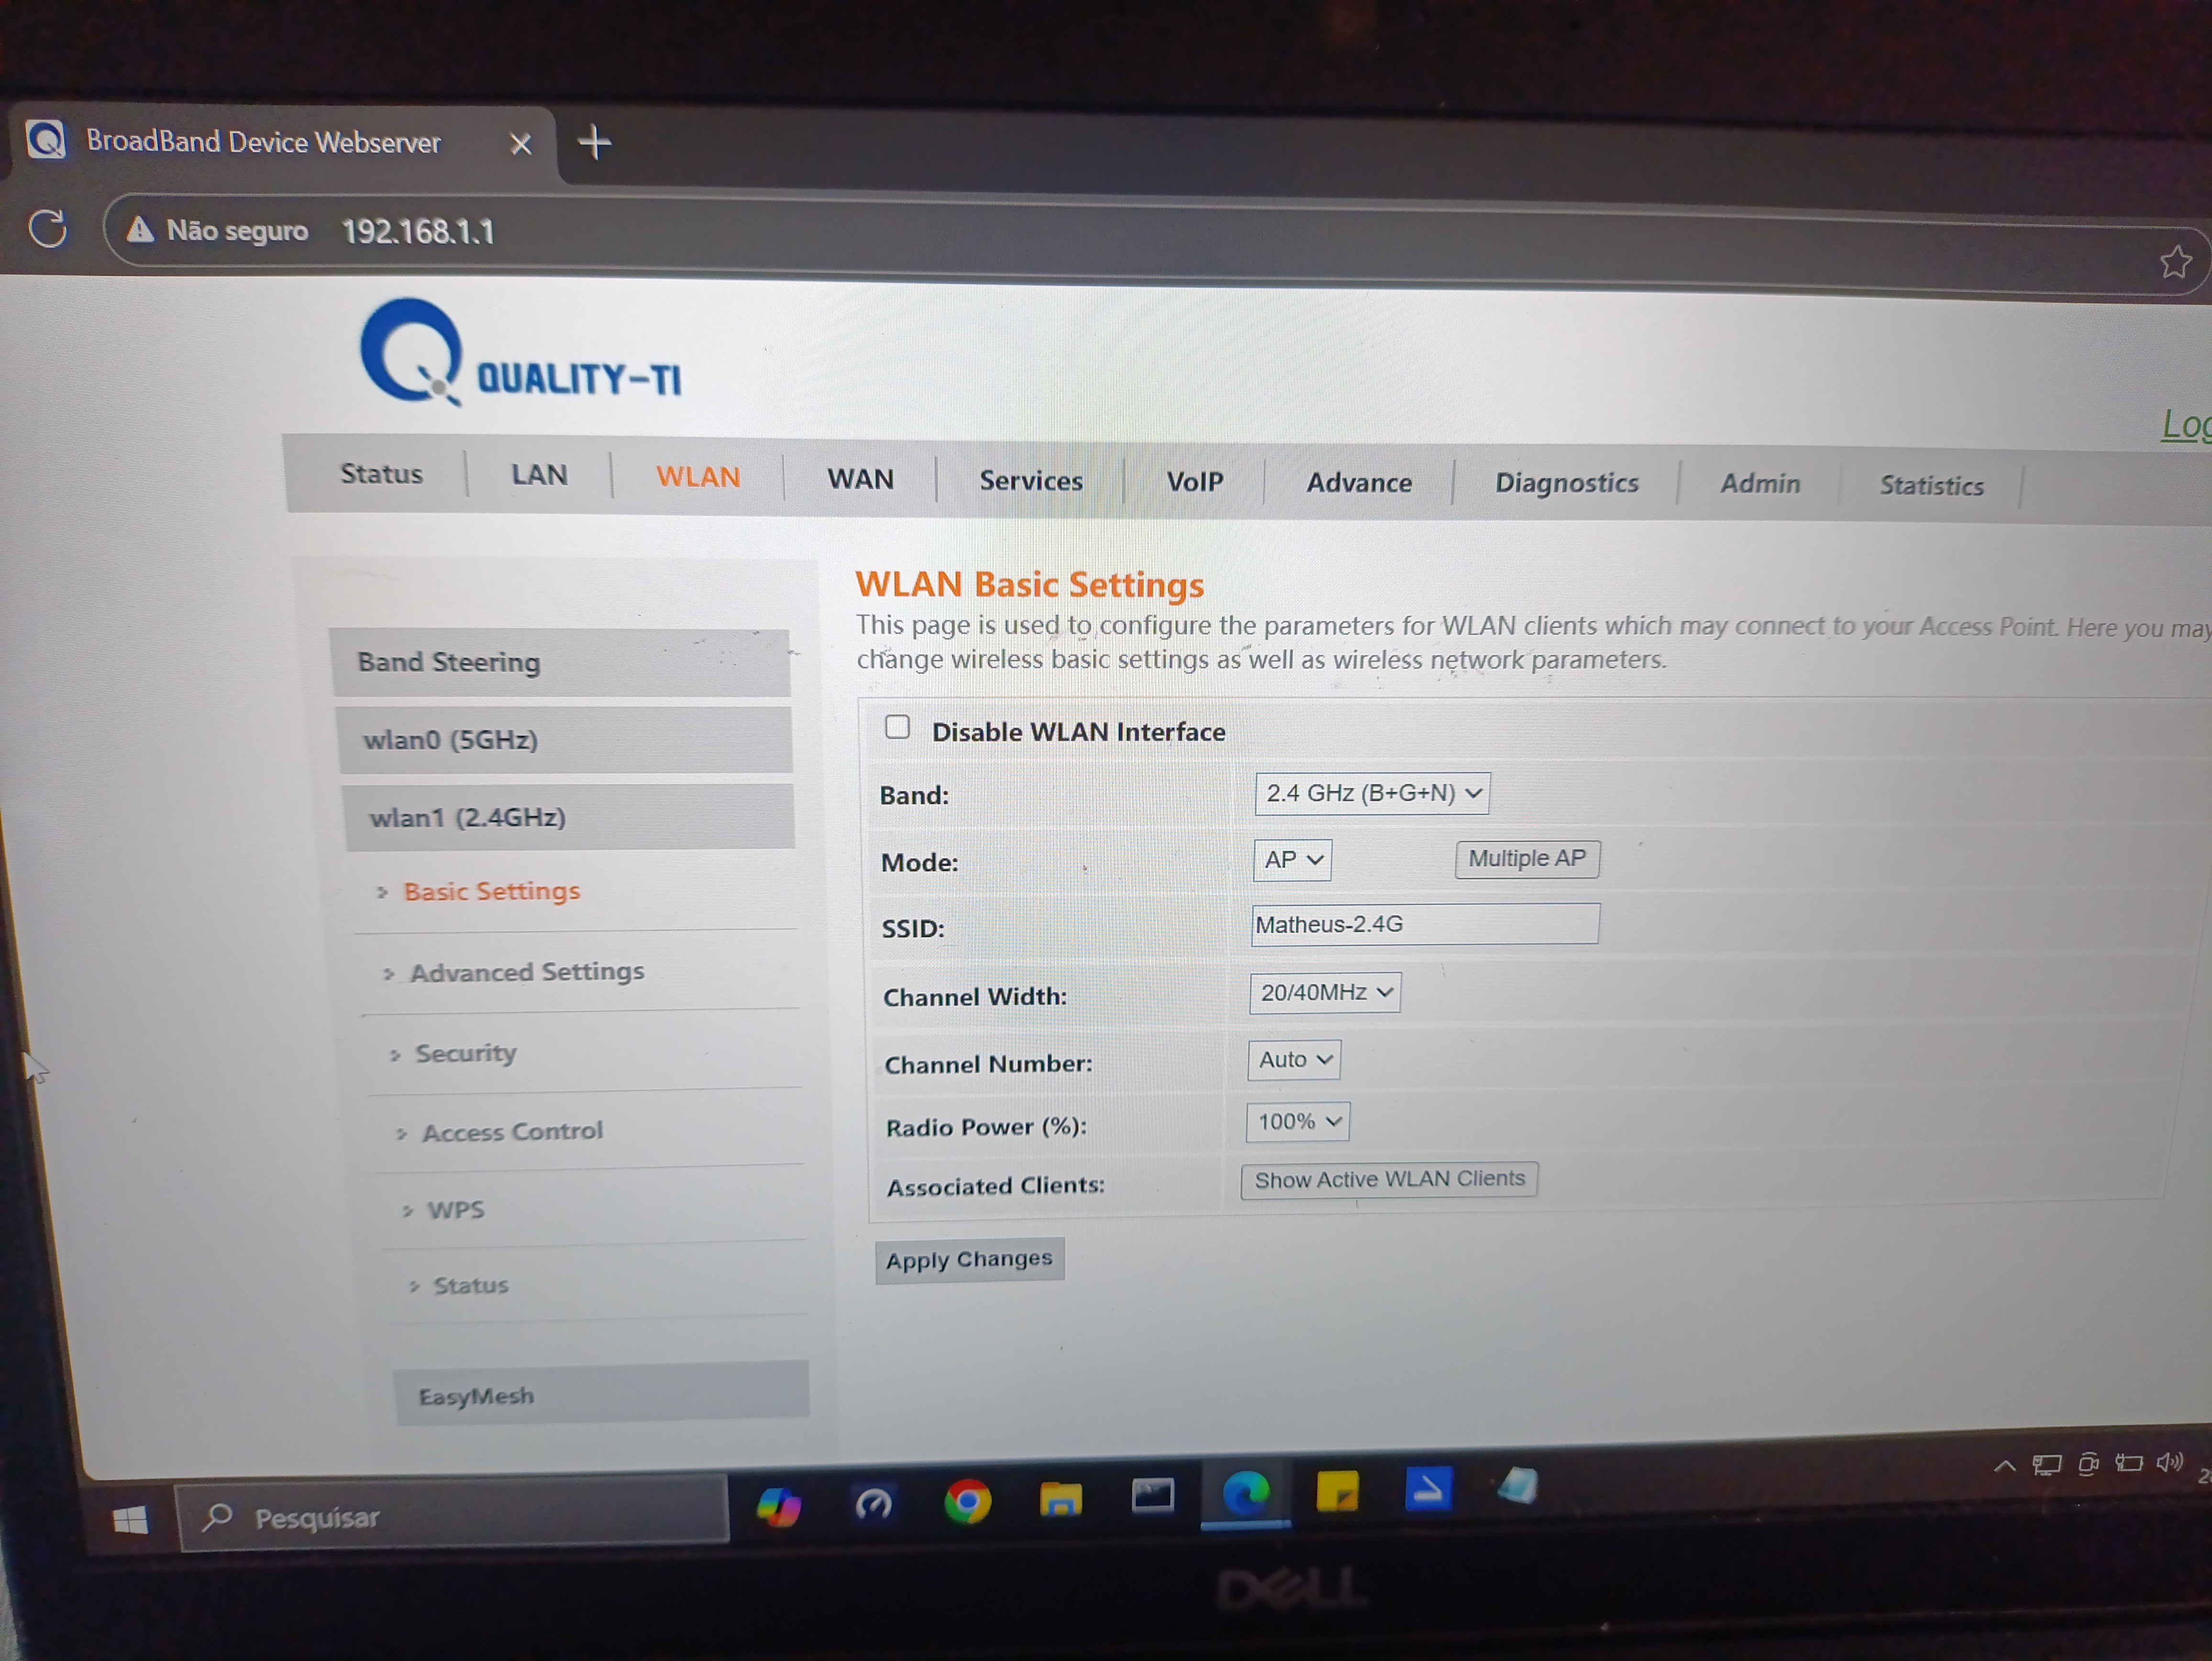Open the Diagnostics tab
Viewport: 2212px width, 1661px height.
[x=1566, y=483]
